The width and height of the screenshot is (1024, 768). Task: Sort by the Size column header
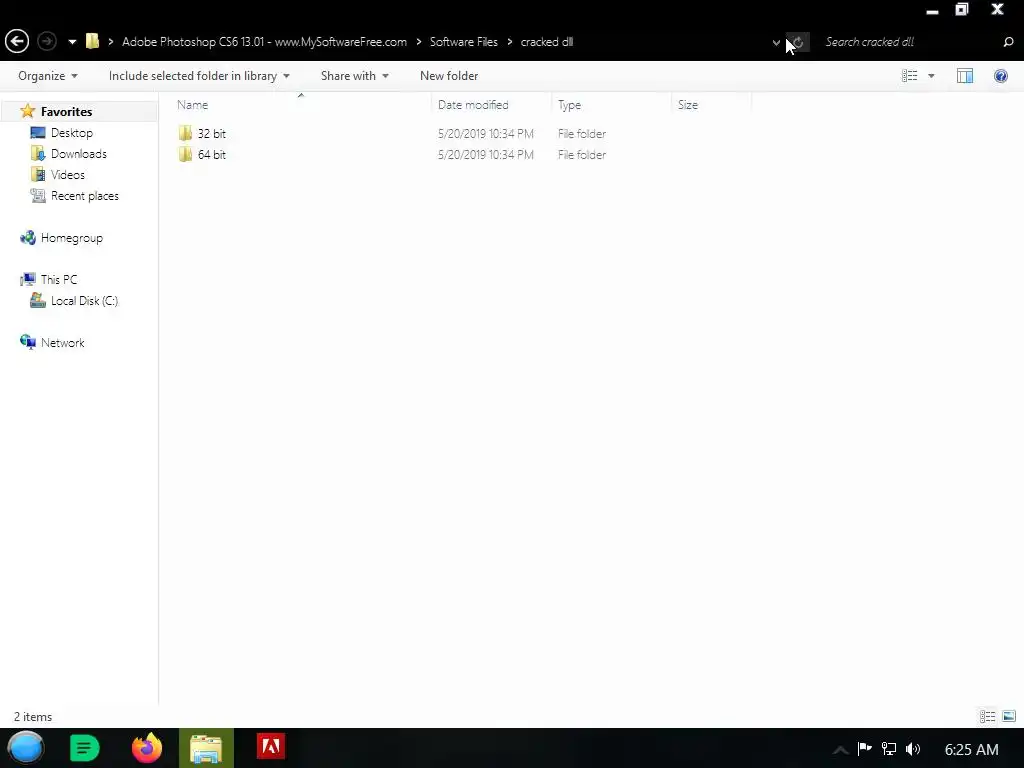tap(711, 104)
